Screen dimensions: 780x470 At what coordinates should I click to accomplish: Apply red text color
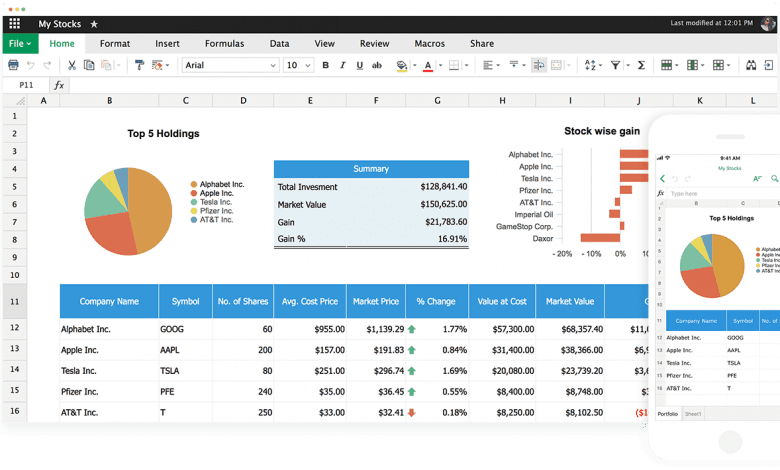tap(428, 66)
